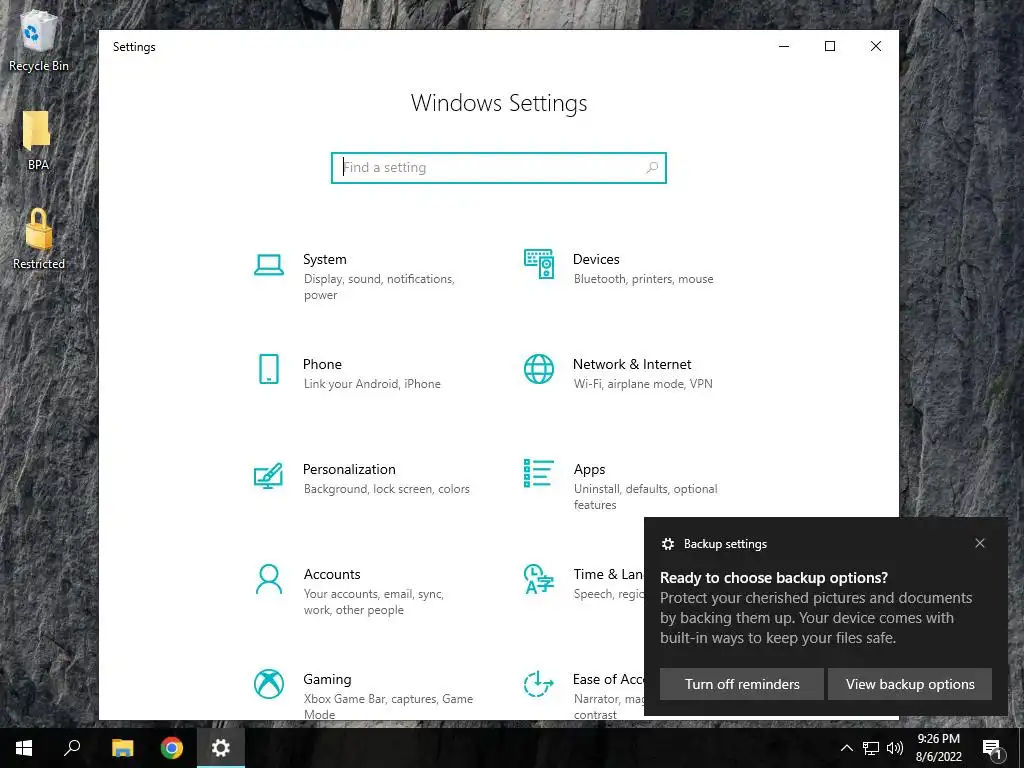The width and height of the screenshot is (1024, 768).
Task: Click 'Your accounts, email, sync' description
Action: (374, 601)
